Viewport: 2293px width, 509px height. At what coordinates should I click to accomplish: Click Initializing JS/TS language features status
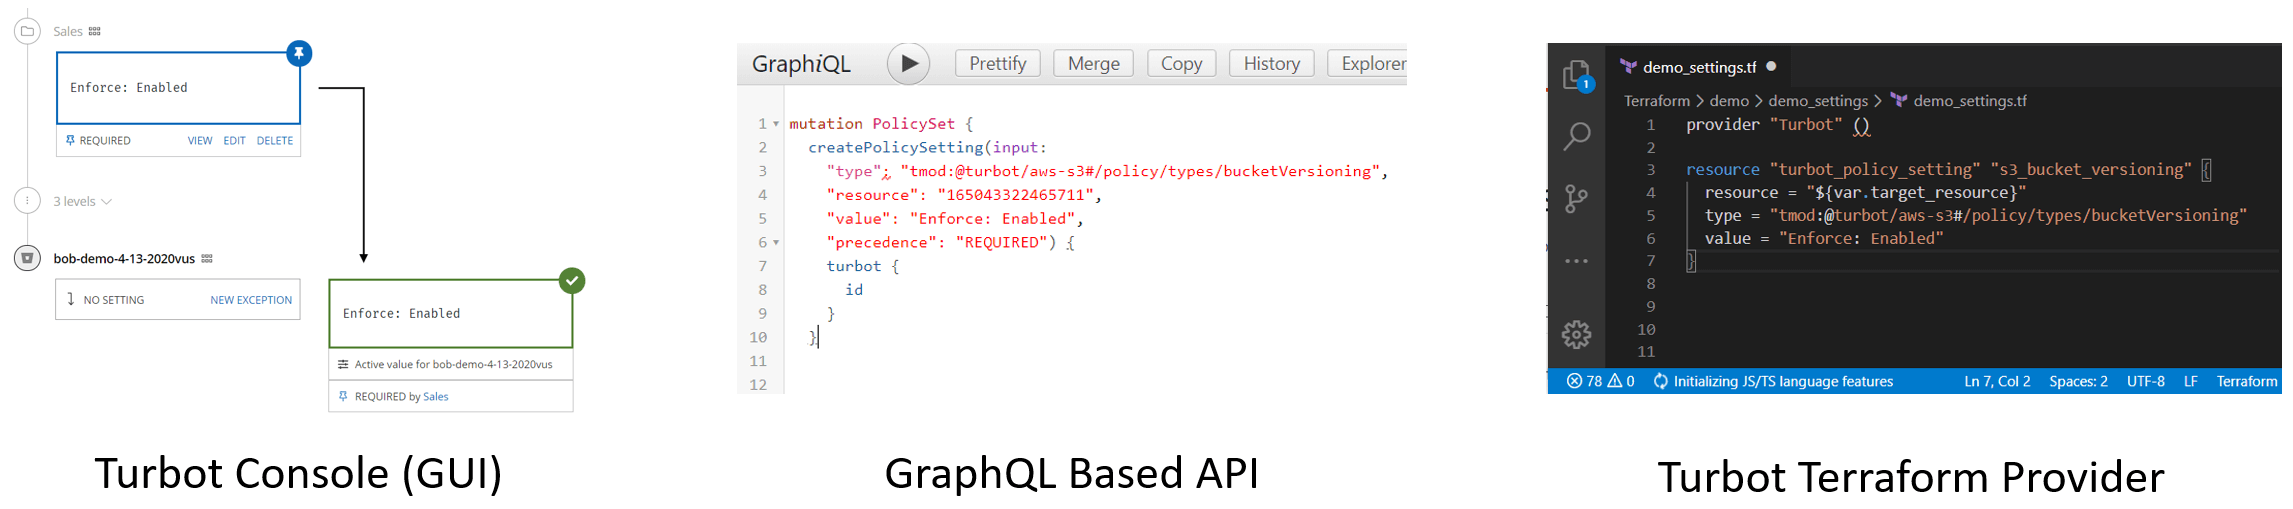point(1773,381)
